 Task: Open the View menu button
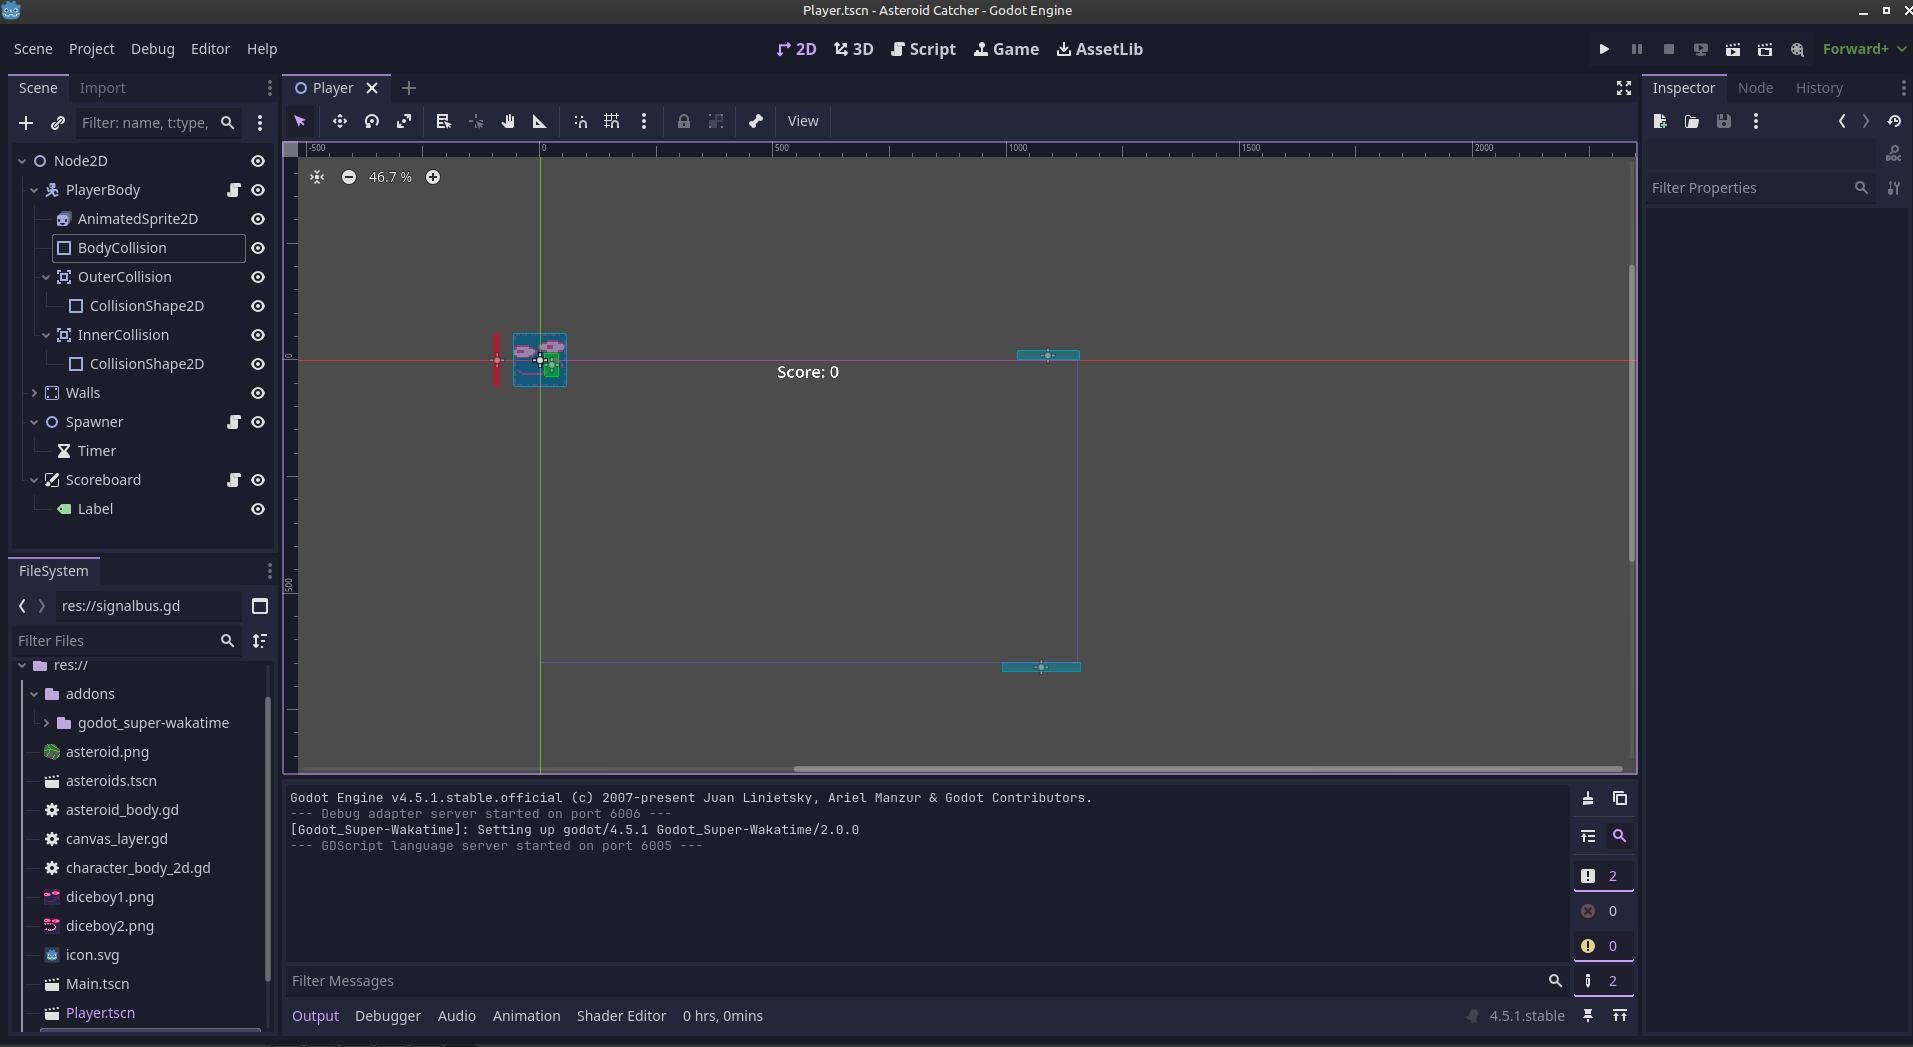coord(802,121)
